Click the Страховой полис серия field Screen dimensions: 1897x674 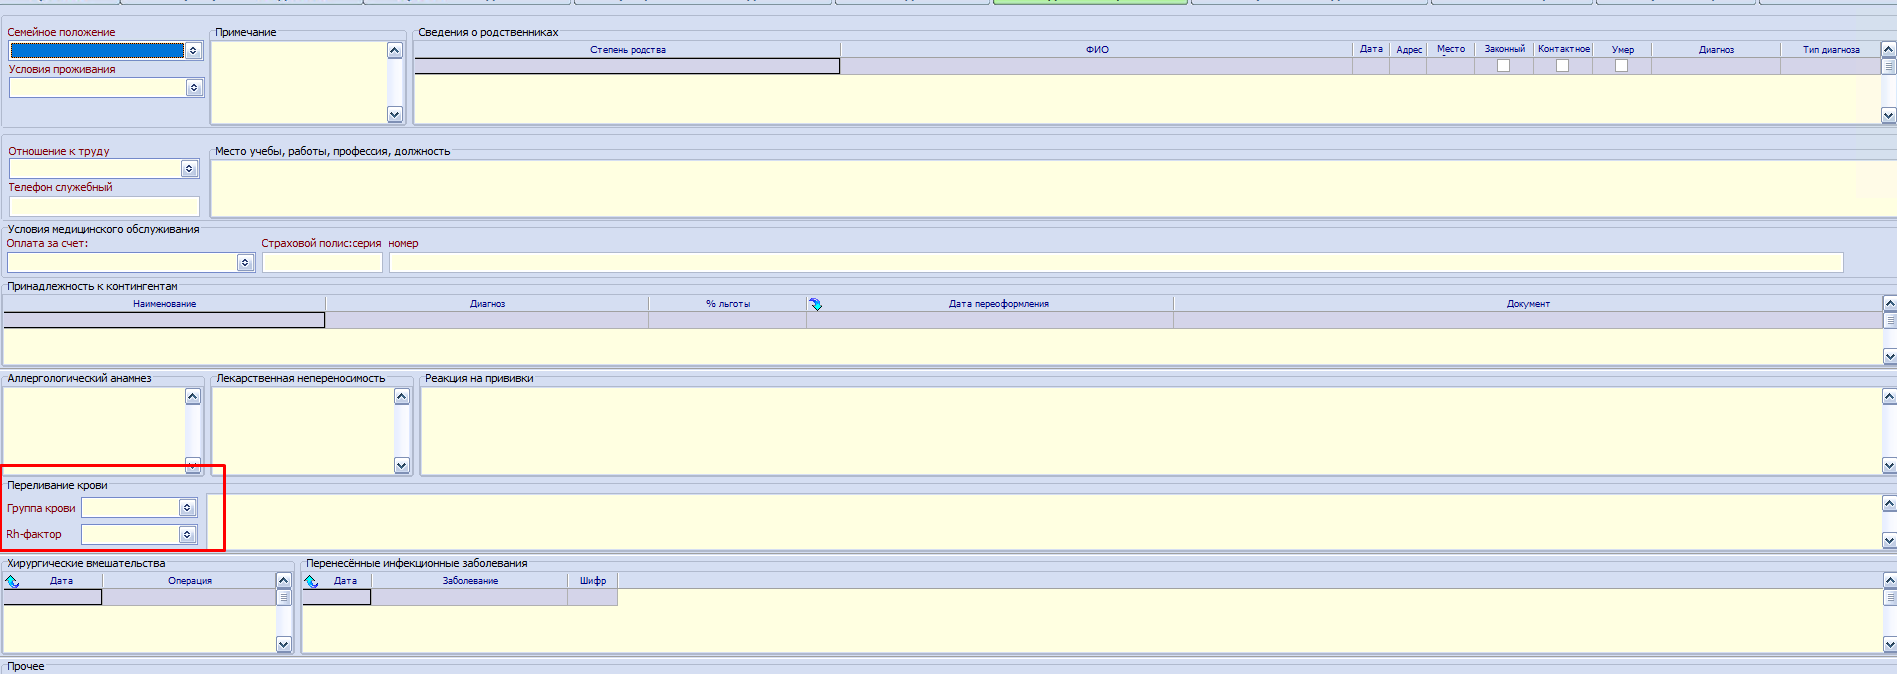pos(322,262)
